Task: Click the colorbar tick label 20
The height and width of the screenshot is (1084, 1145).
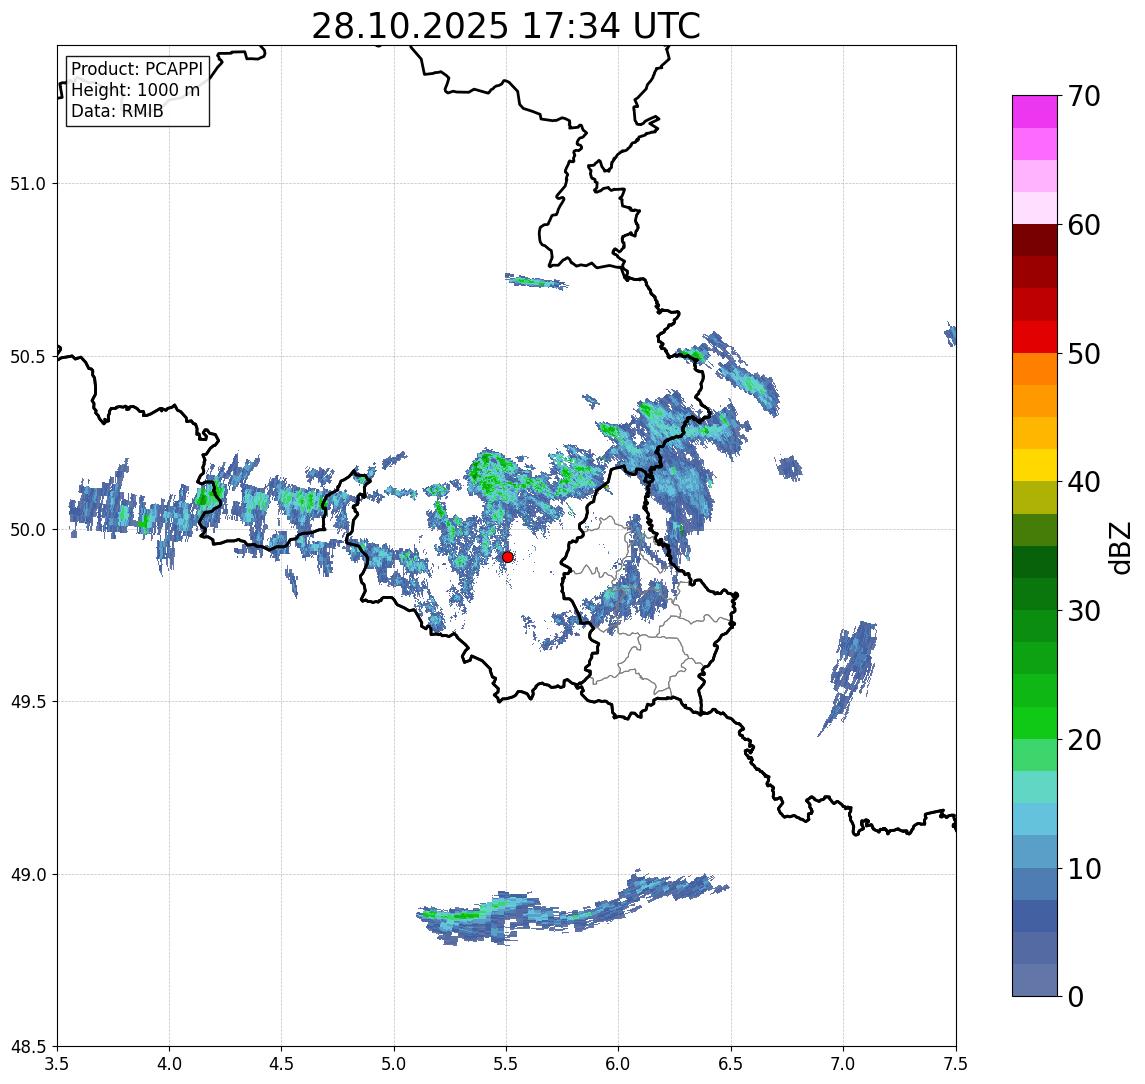Action: tap(1084, 740)
